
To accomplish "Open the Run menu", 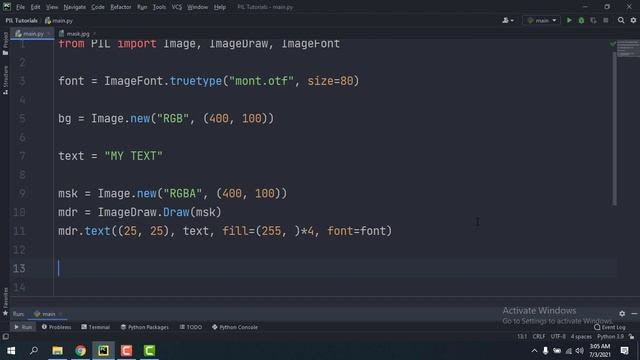I will (x=142, y=7).
